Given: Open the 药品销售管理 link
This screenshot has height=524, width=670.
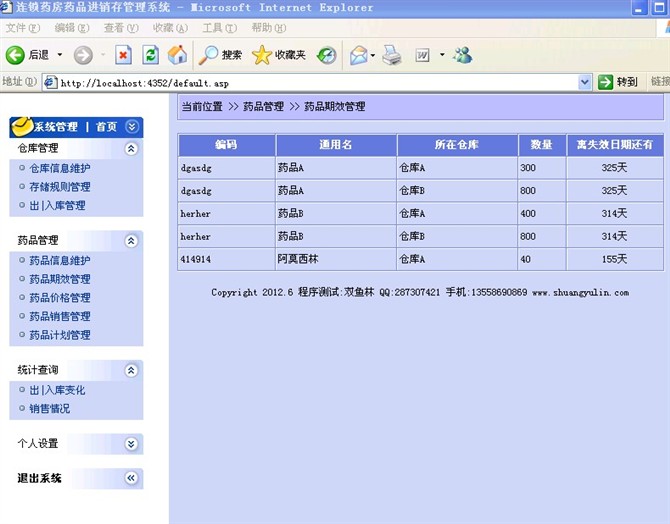Looking at the screenshot, I should [x=60, y=316].
